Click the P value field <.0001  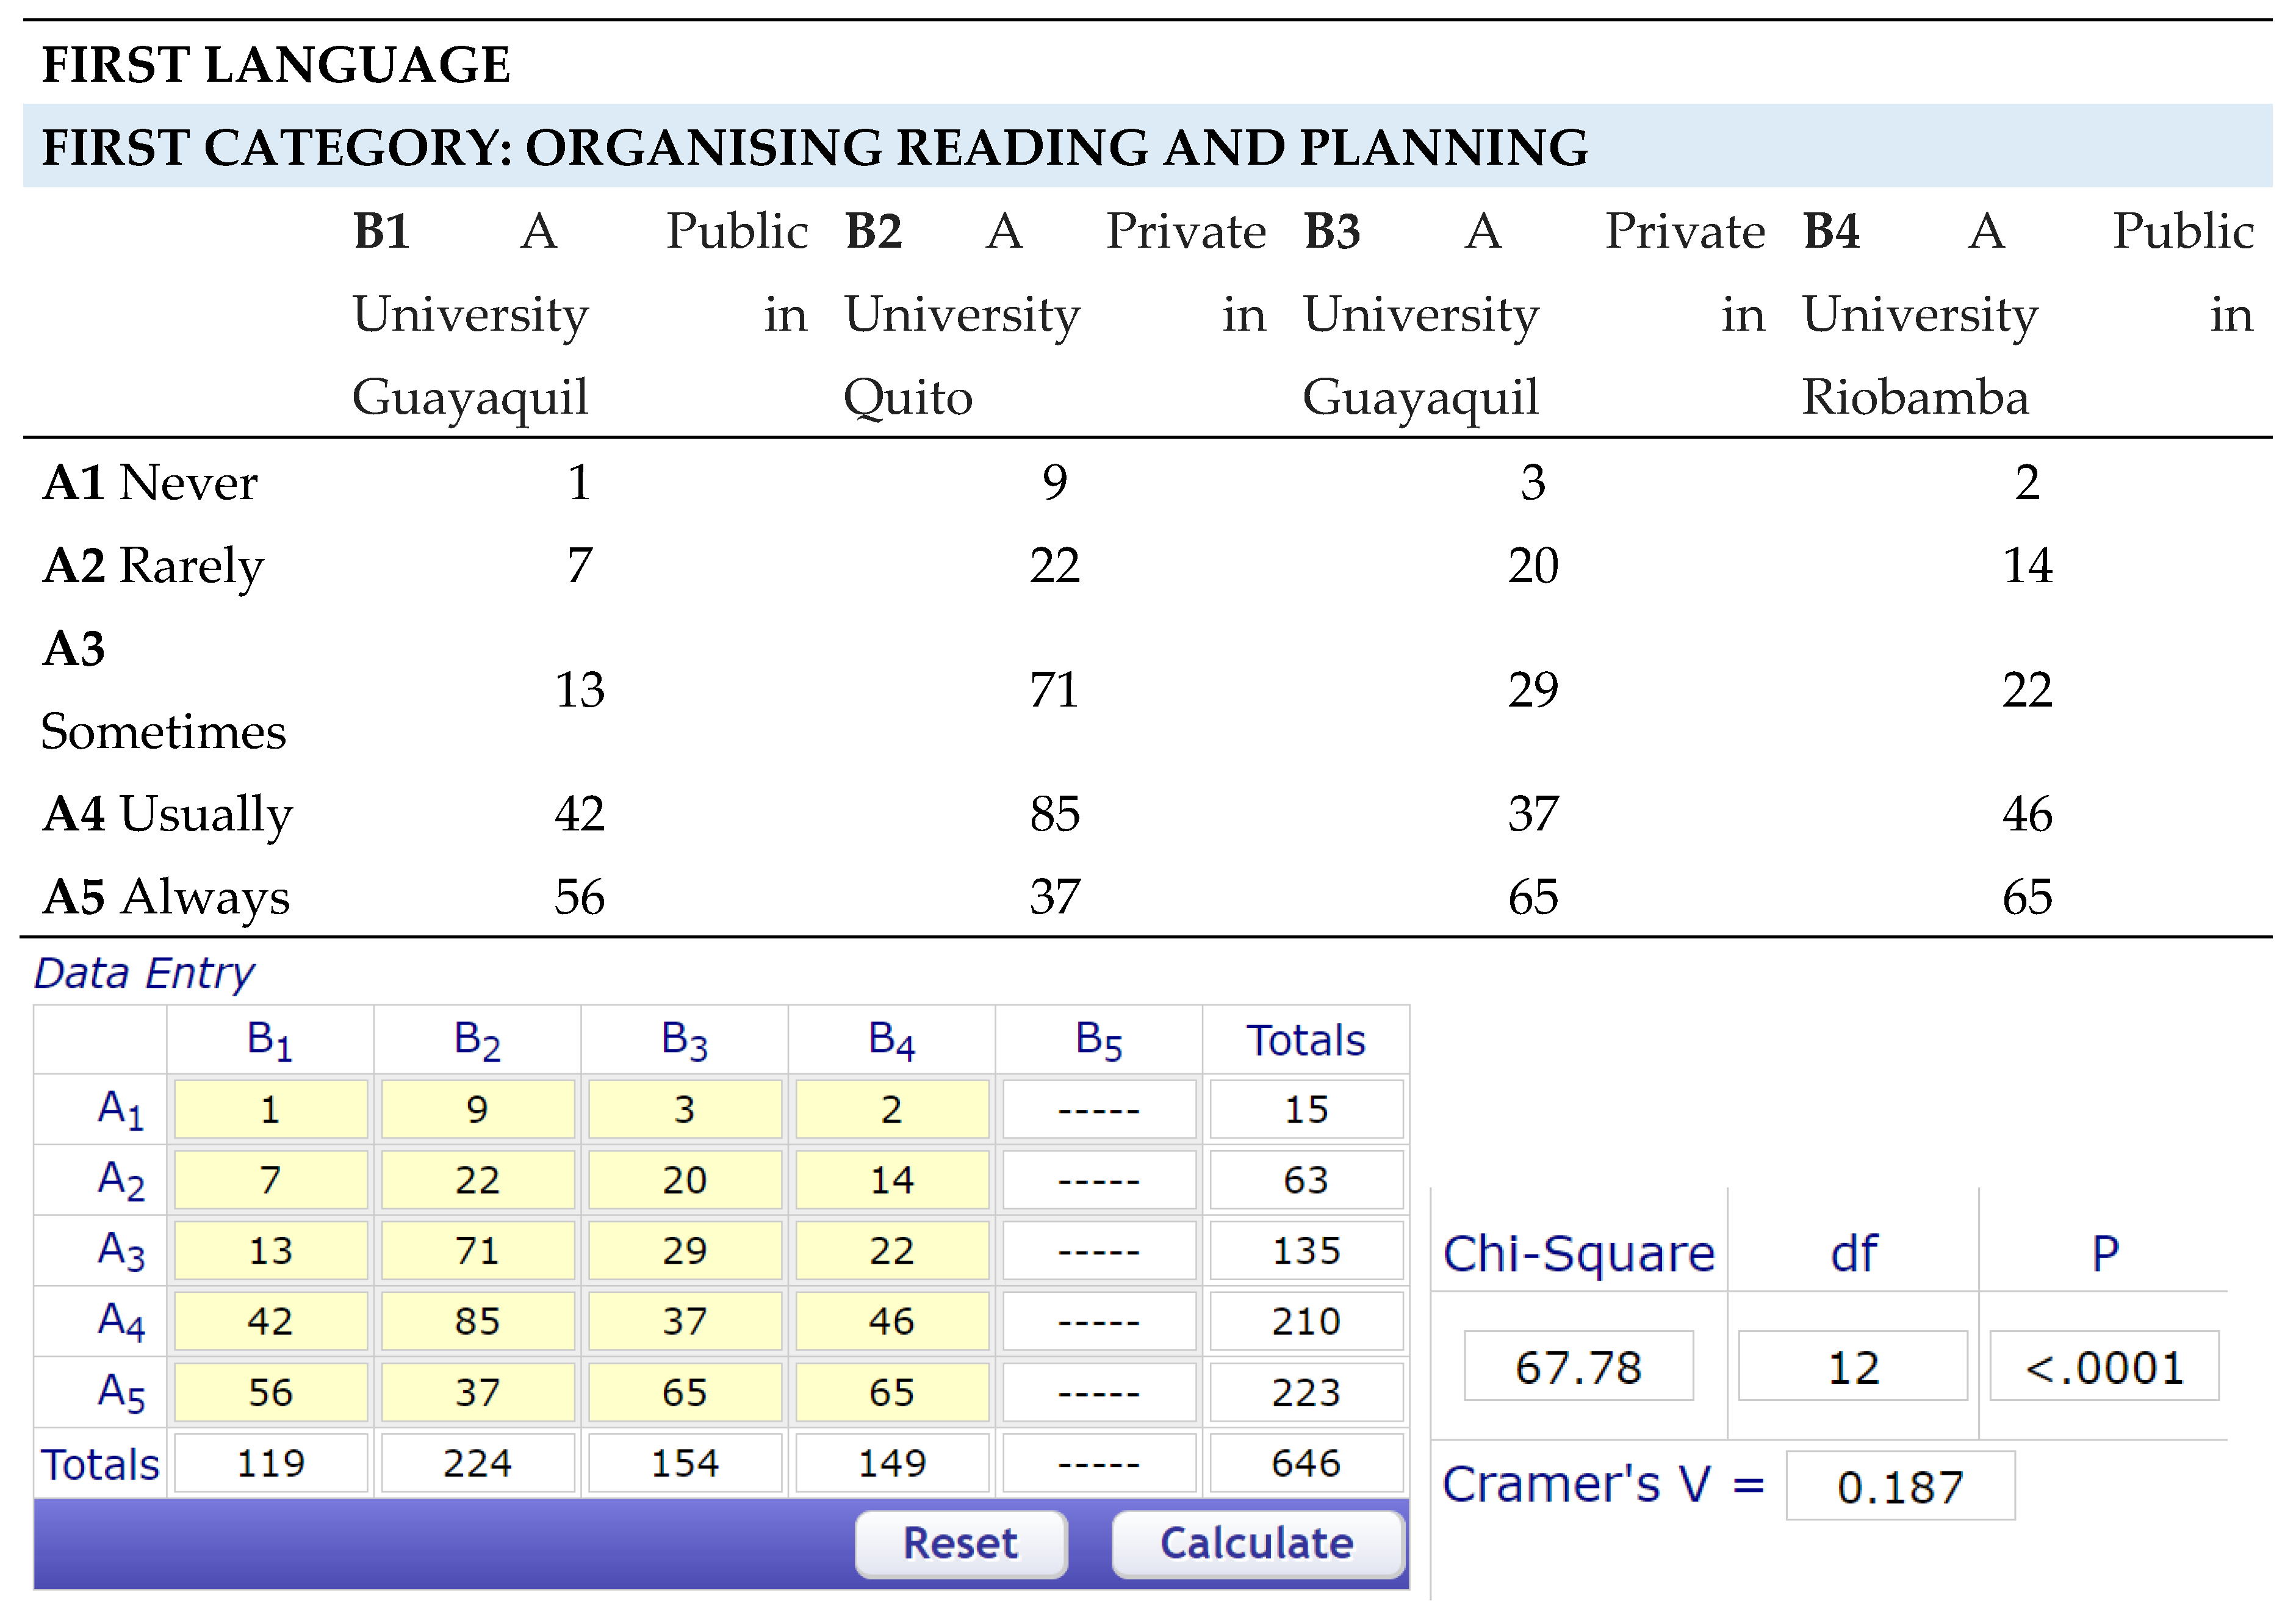(2103, 1366)
